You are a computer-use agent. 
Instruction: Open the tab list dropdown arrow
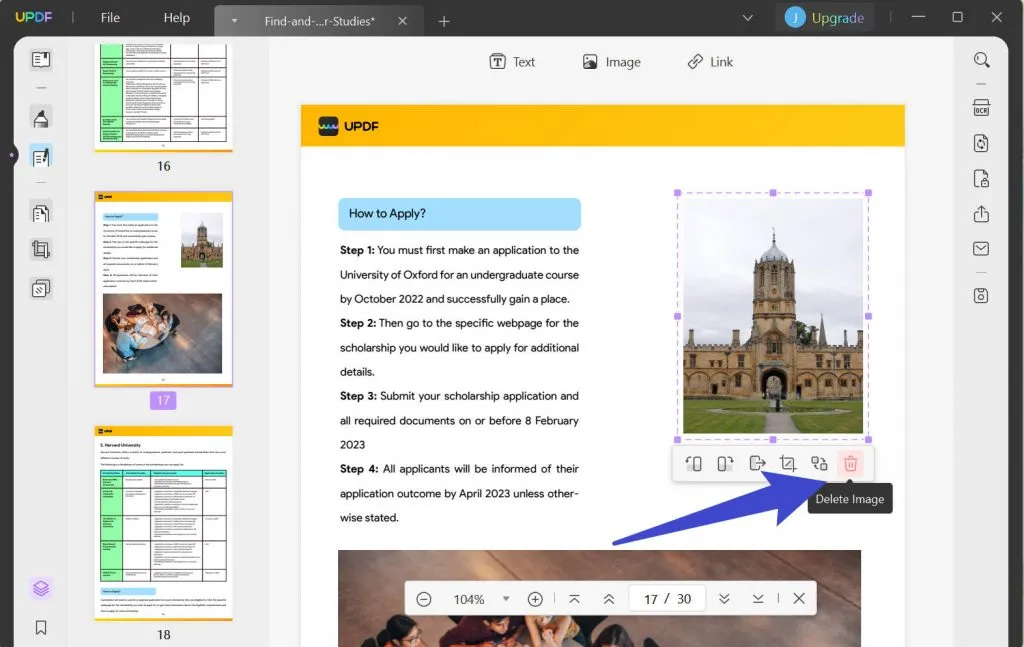pyautogui.click(x=747, y=18)
